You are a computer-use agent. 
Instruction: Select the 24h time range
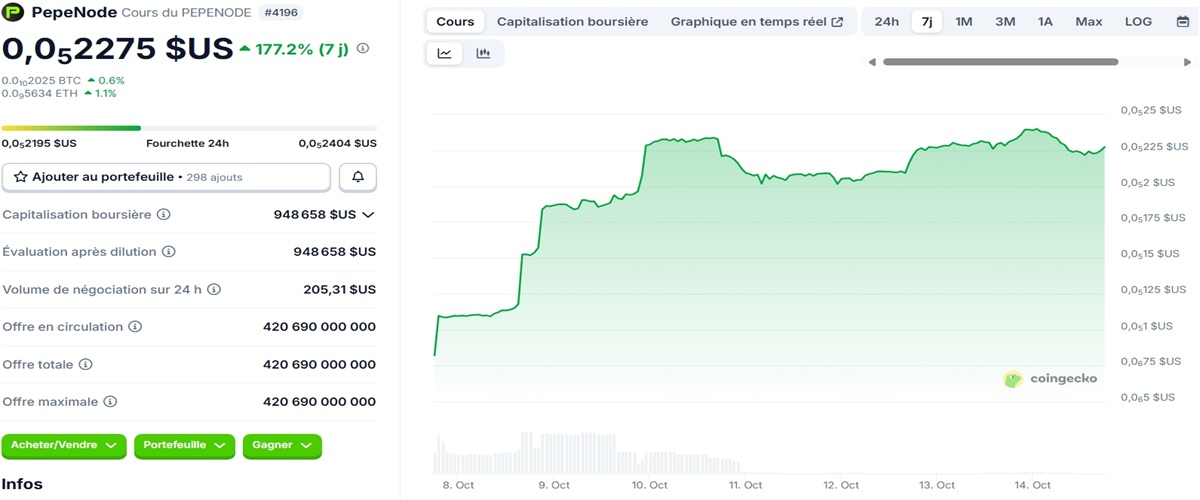(x=886, y=22)
